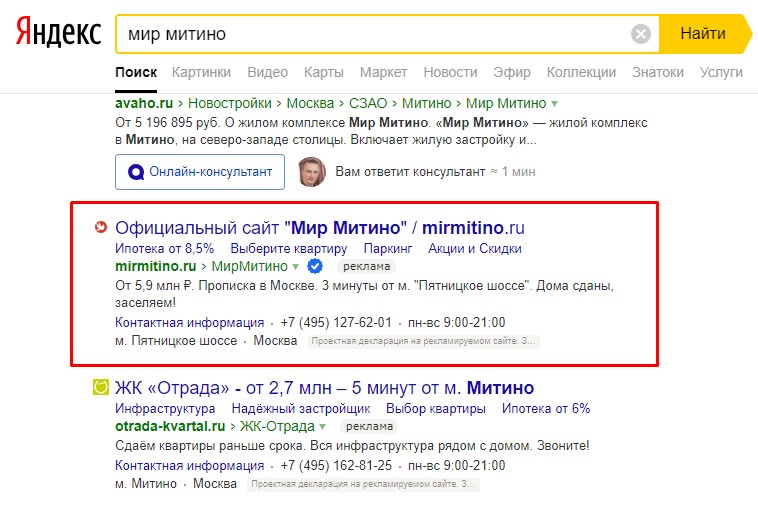Expand the МирМитино breadcrumb dropdown arrow
Image resolution: width=758 pixels, height=512 pixels.
tap(296, 267)
